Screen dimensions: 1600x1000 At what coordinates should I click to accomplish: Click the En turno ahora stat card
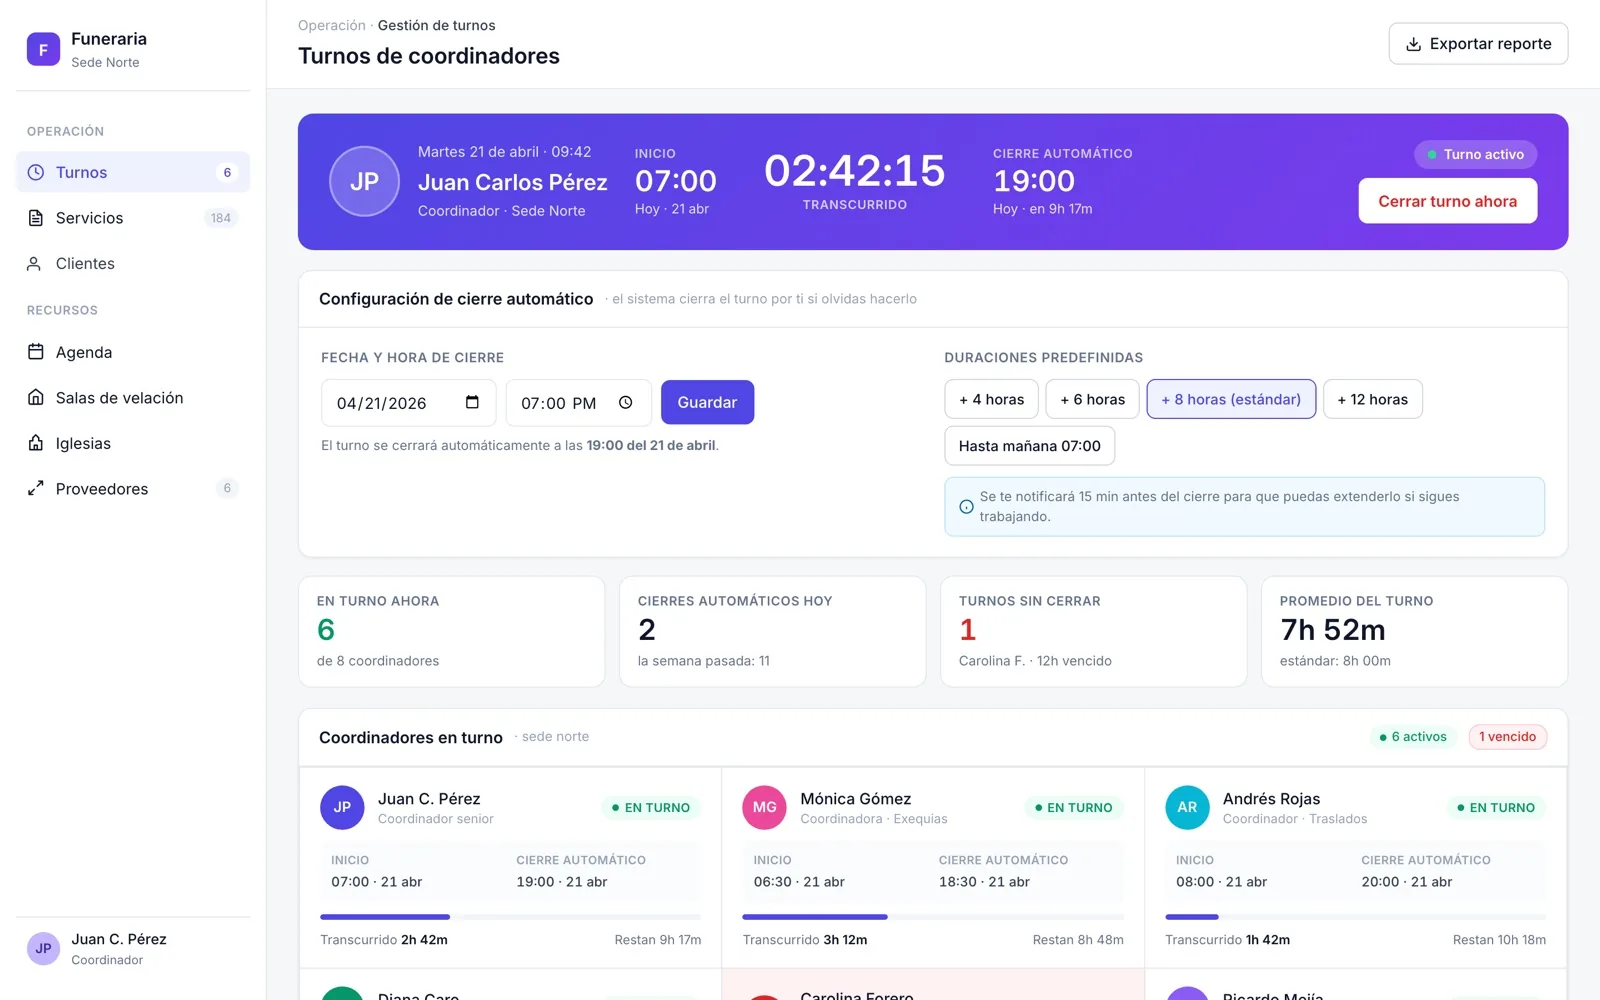[452, 631]
